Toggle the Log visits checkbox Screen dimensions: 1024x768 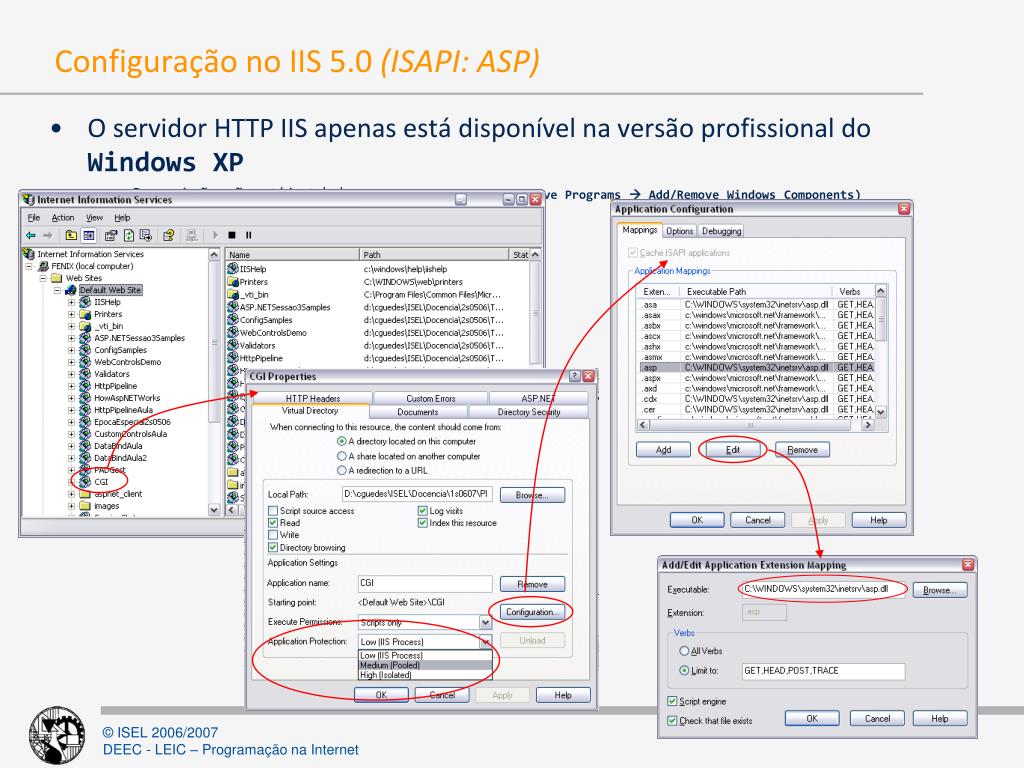[x=423, y=511]
